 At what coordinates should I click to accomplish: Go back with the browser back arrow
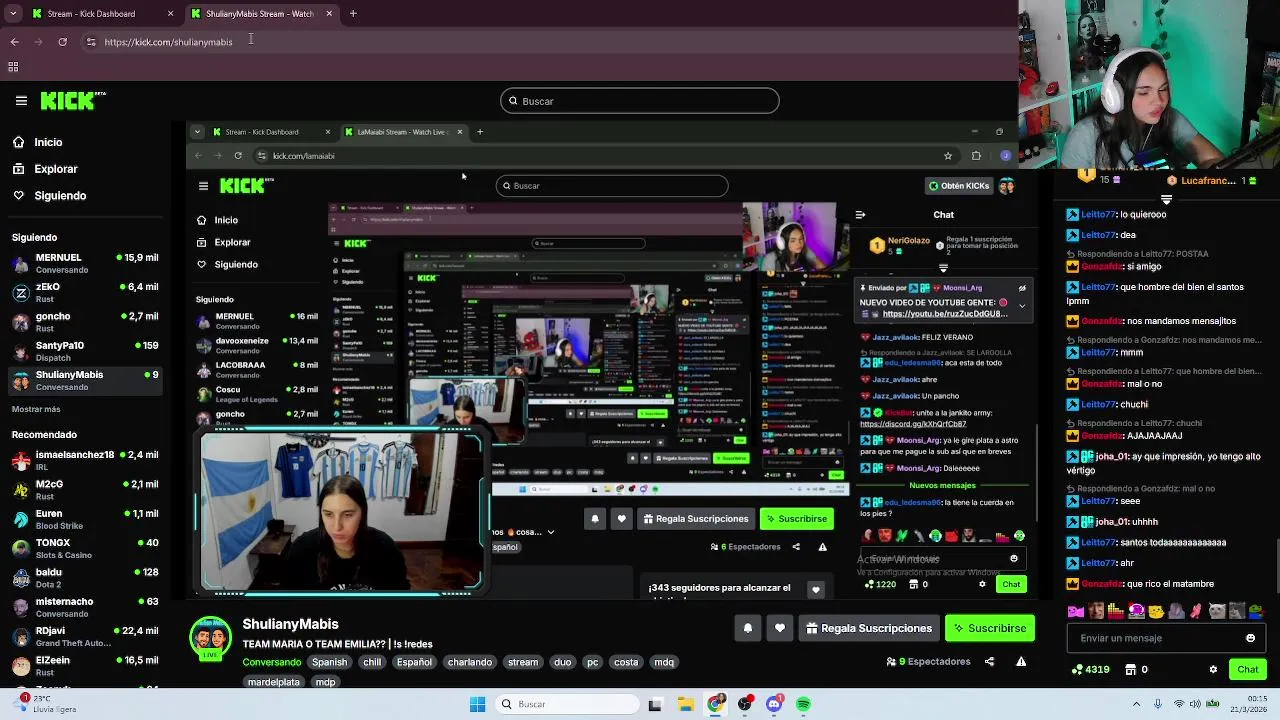14,42
